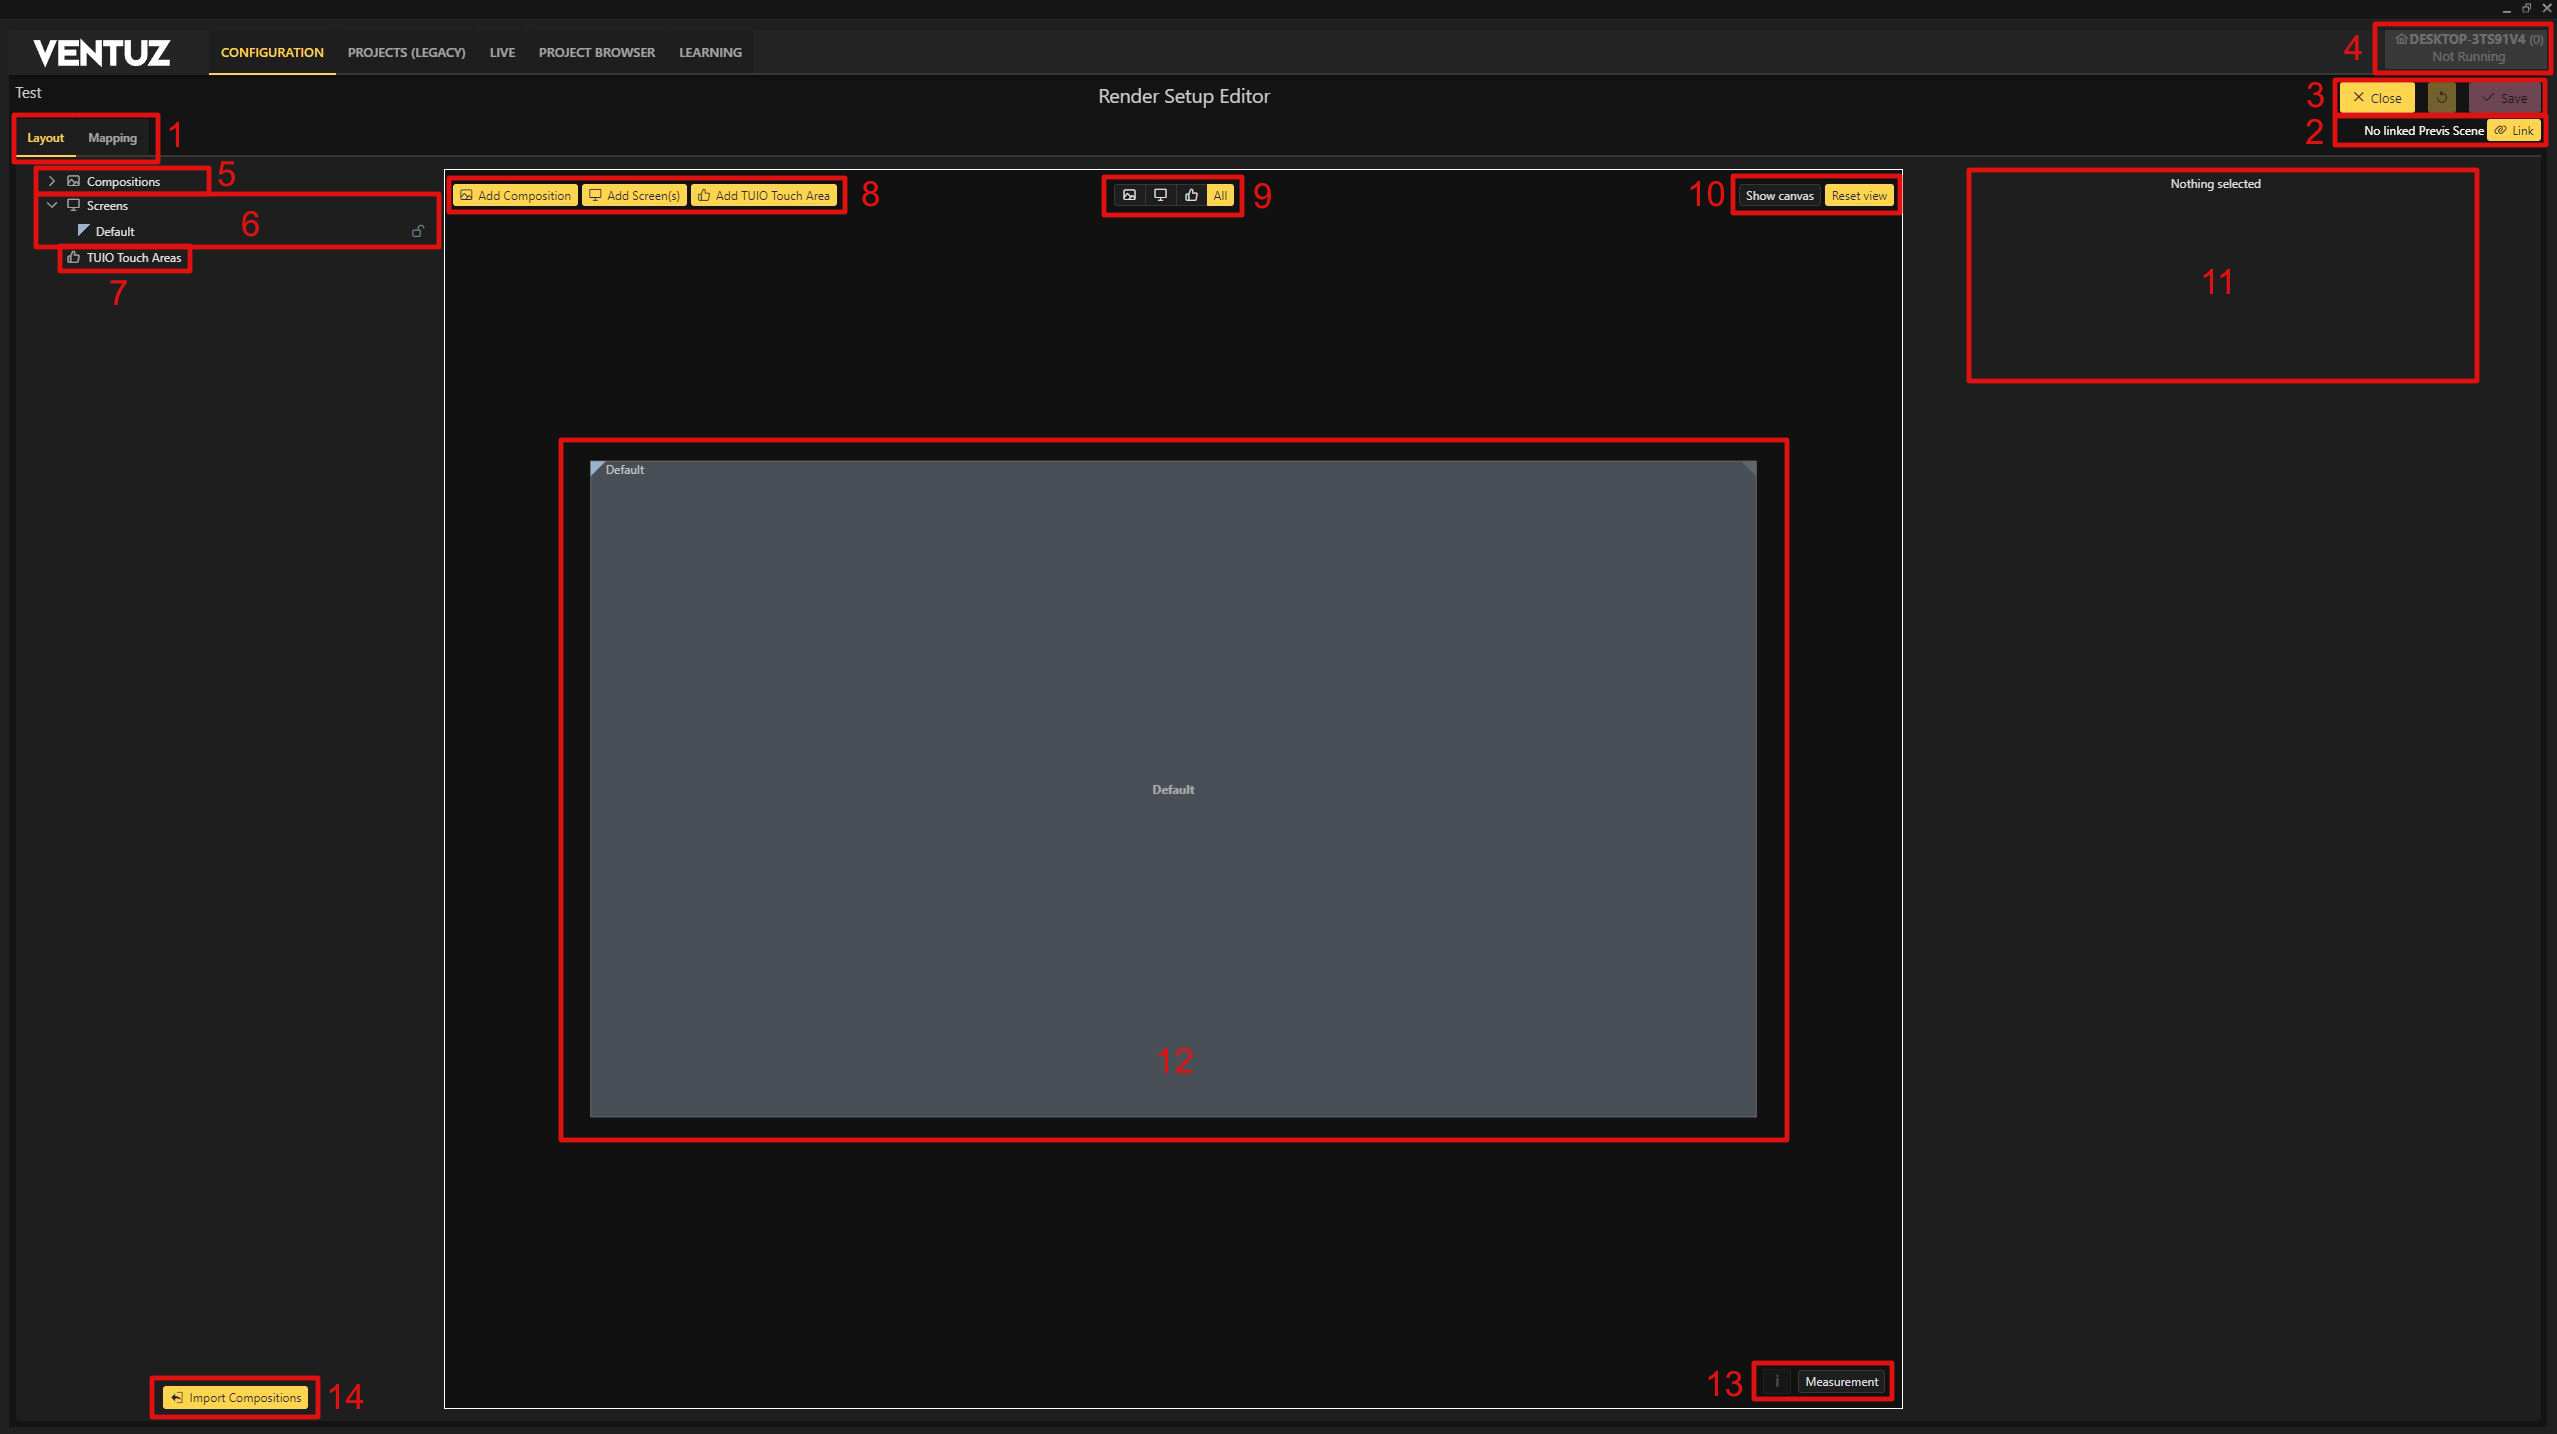The width and height of the screenshot is (2557, 1434).
Task: Filter view to screens only icon
Action: [1160, 195]
